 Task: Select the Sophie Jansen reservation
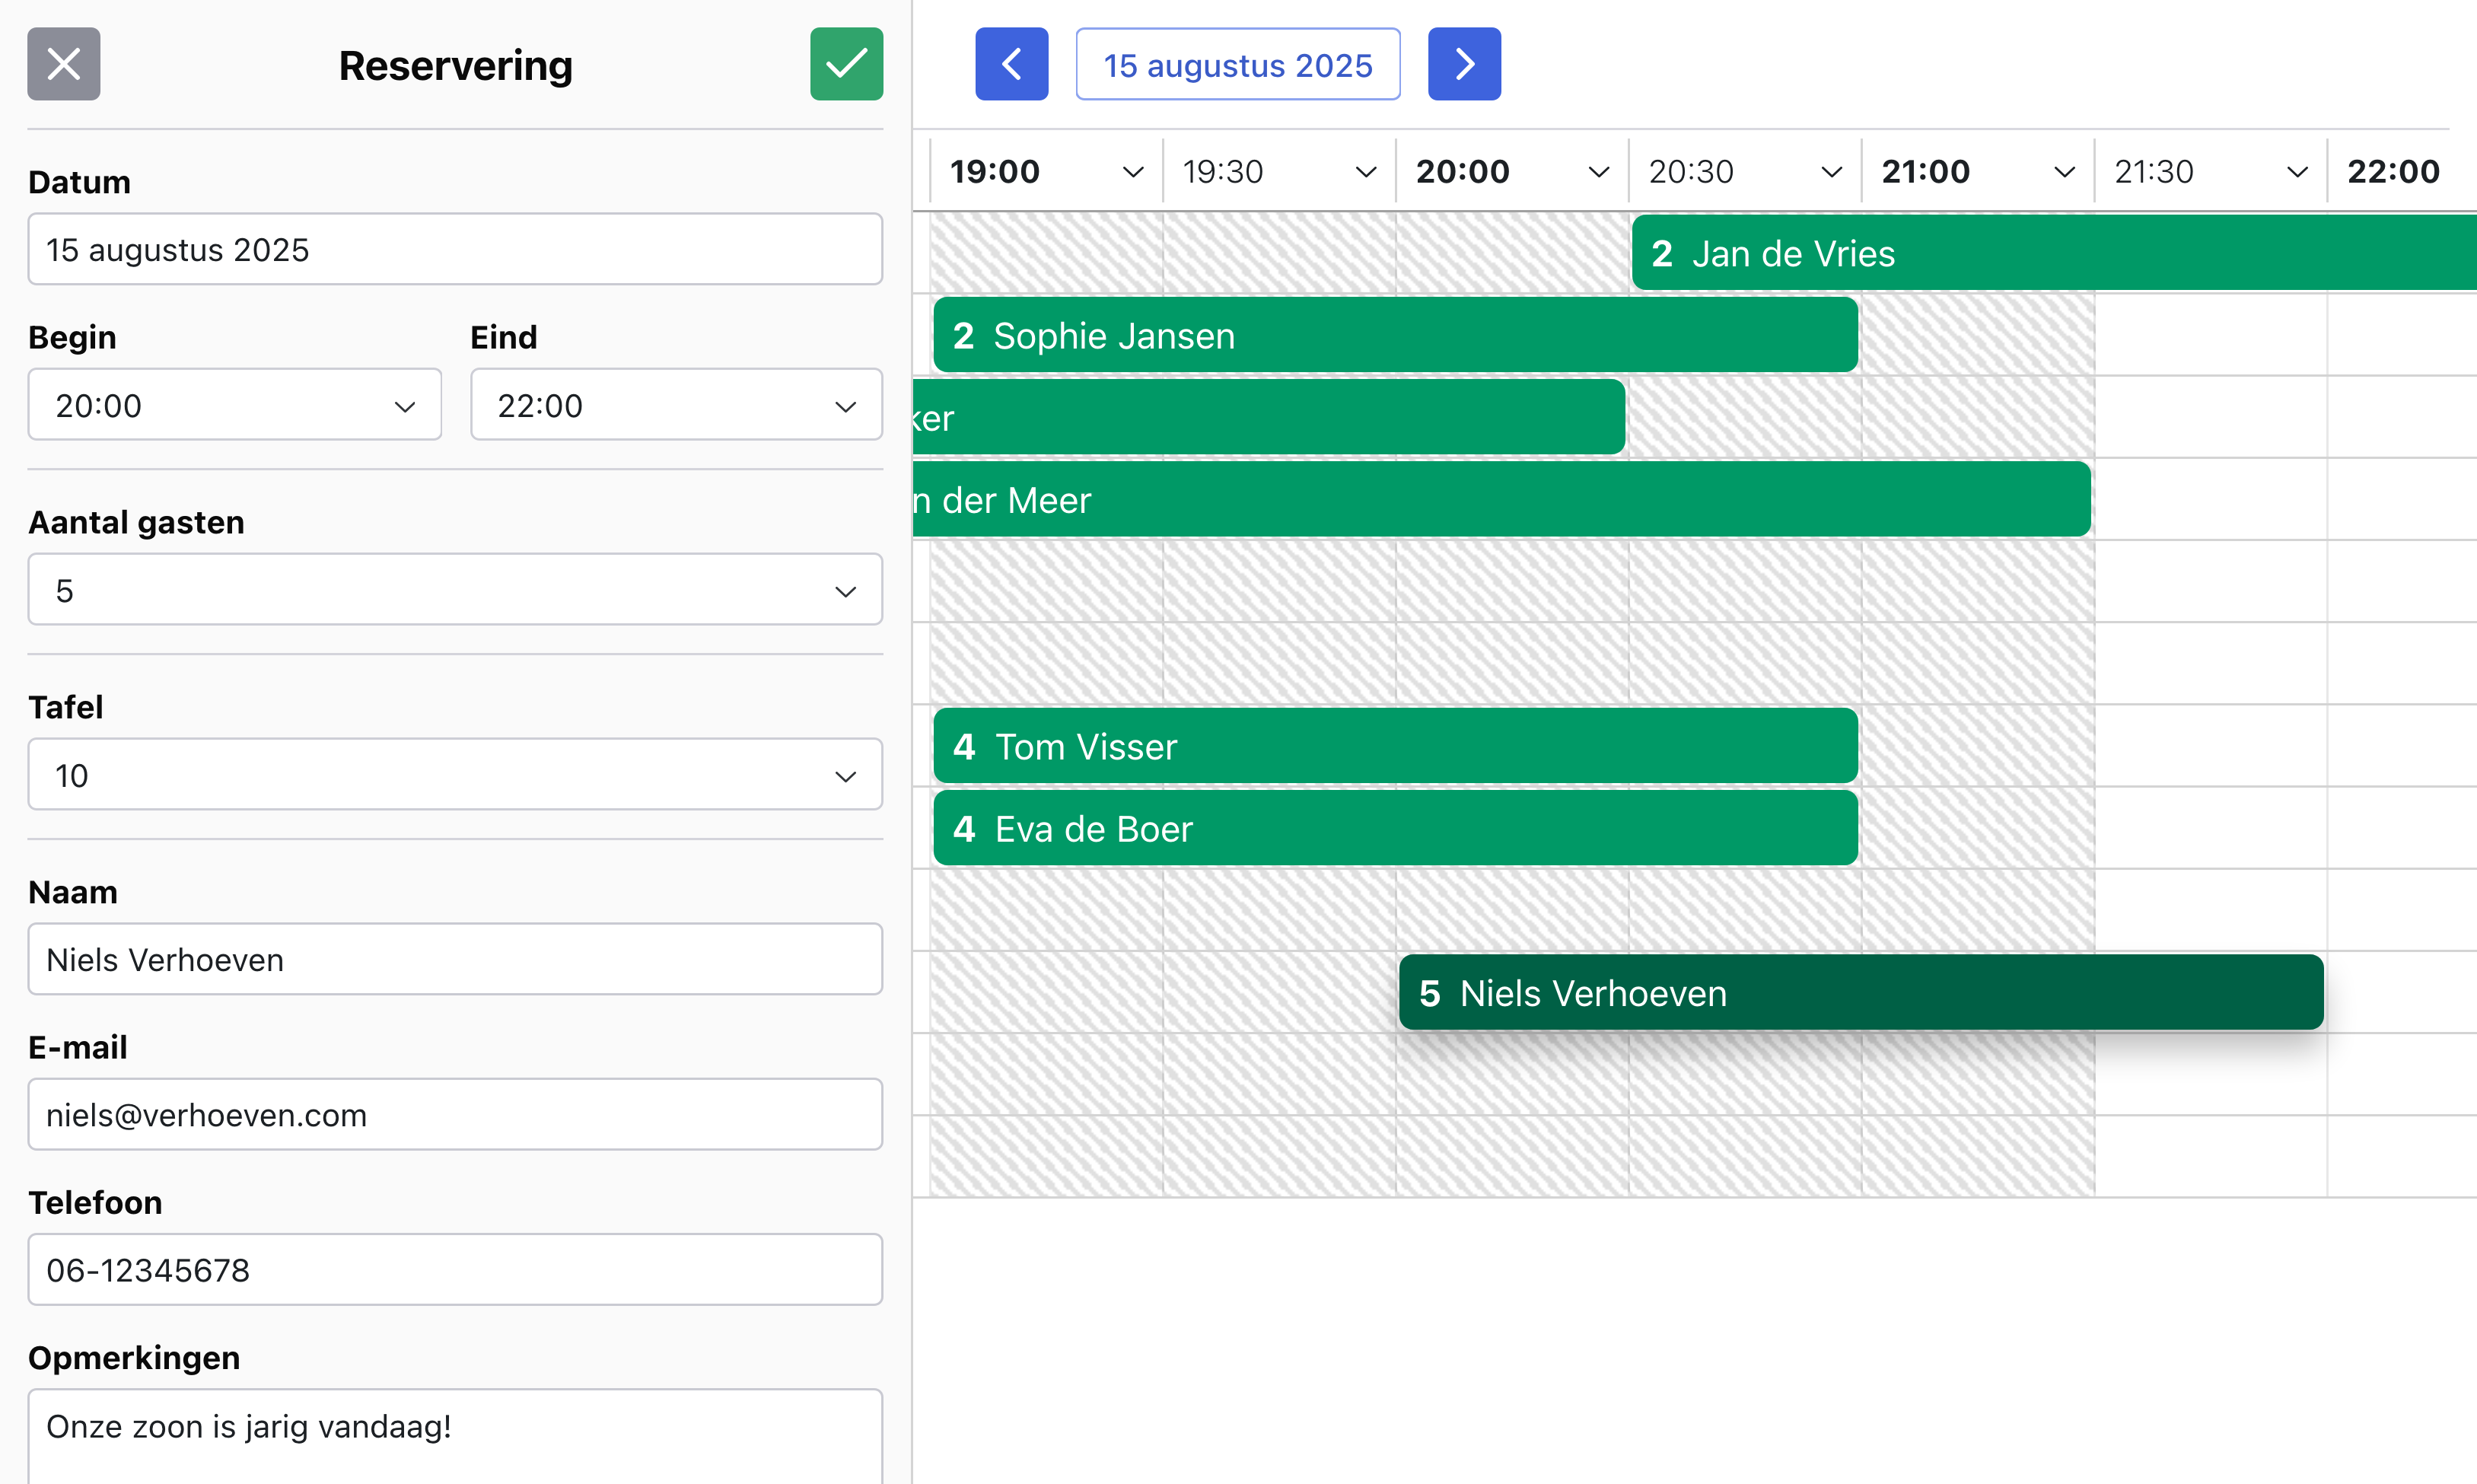1394,335
